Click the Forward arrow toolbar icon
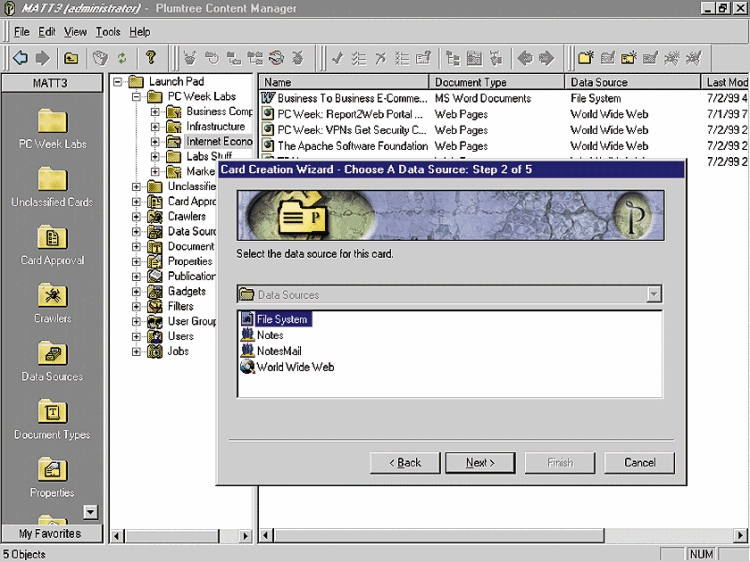 pyautogui.click(x=43, y=58)
